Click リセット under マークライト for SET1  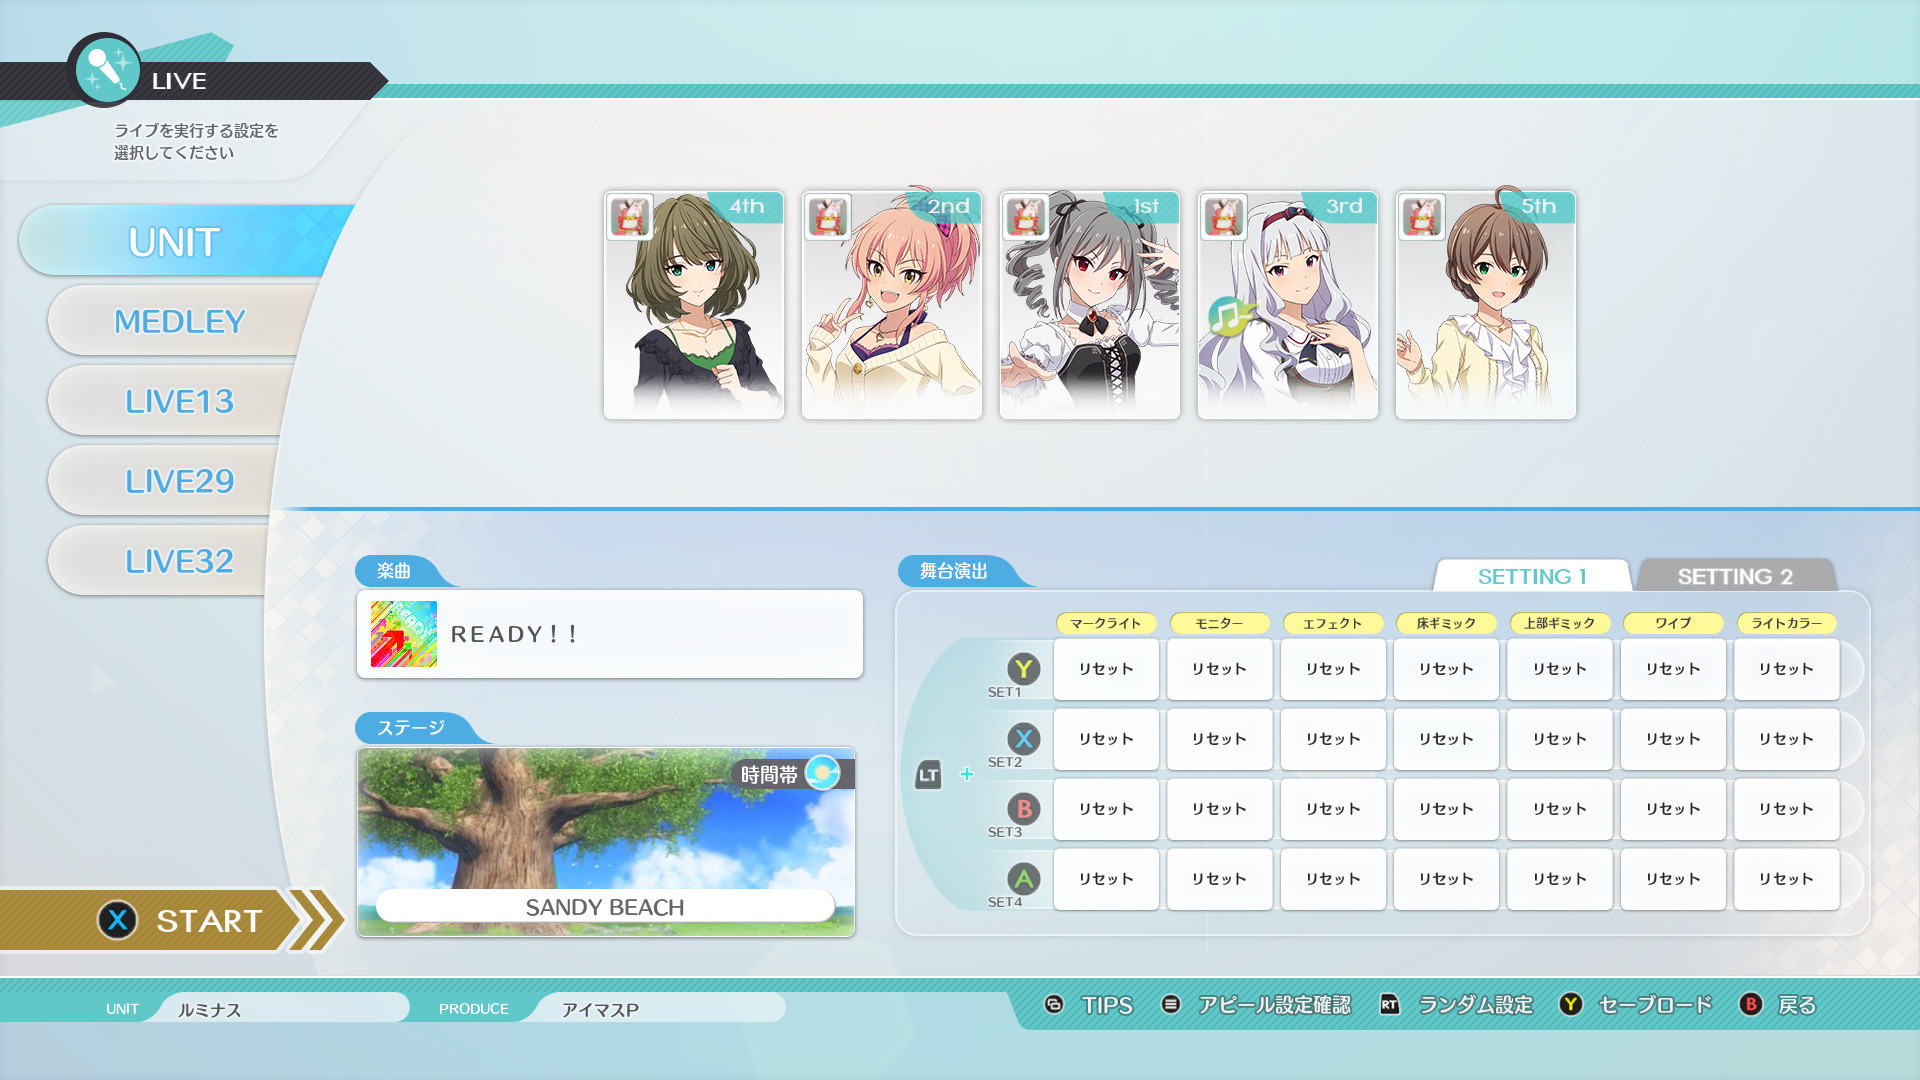[x=1106, y=669]
